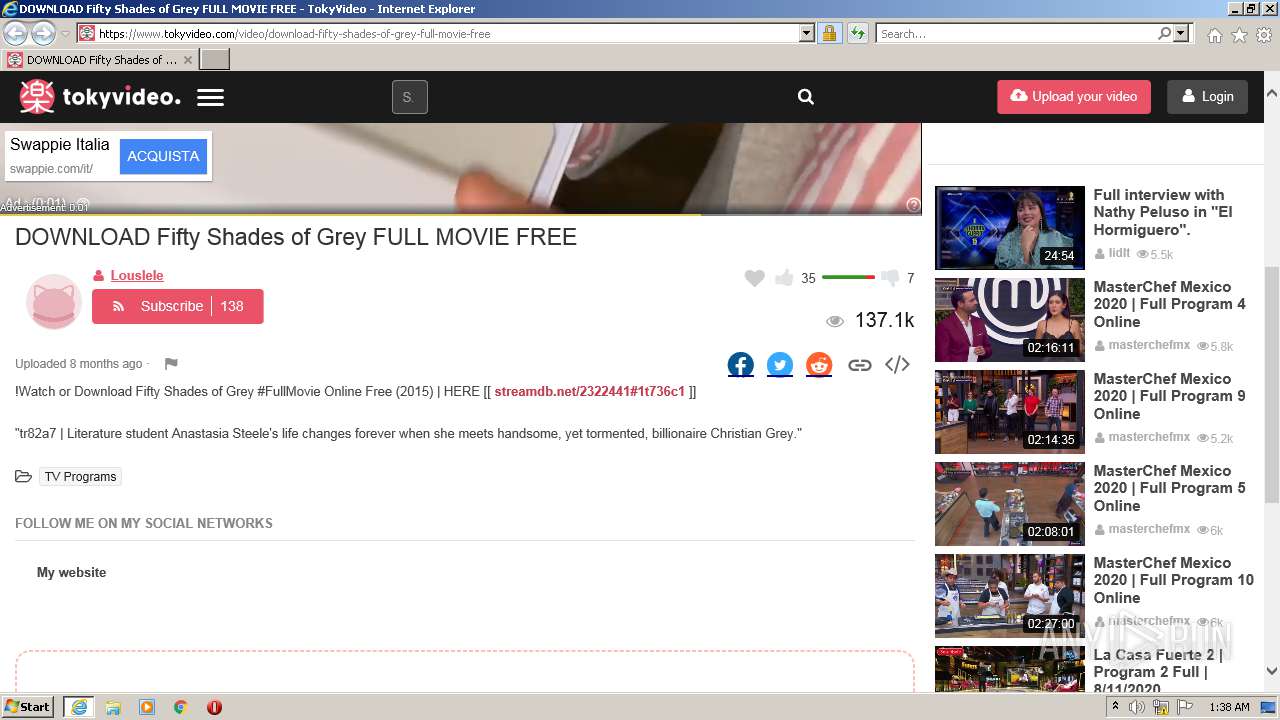Report video with the flag icon

pyautogui.click(x=171, y=364)
